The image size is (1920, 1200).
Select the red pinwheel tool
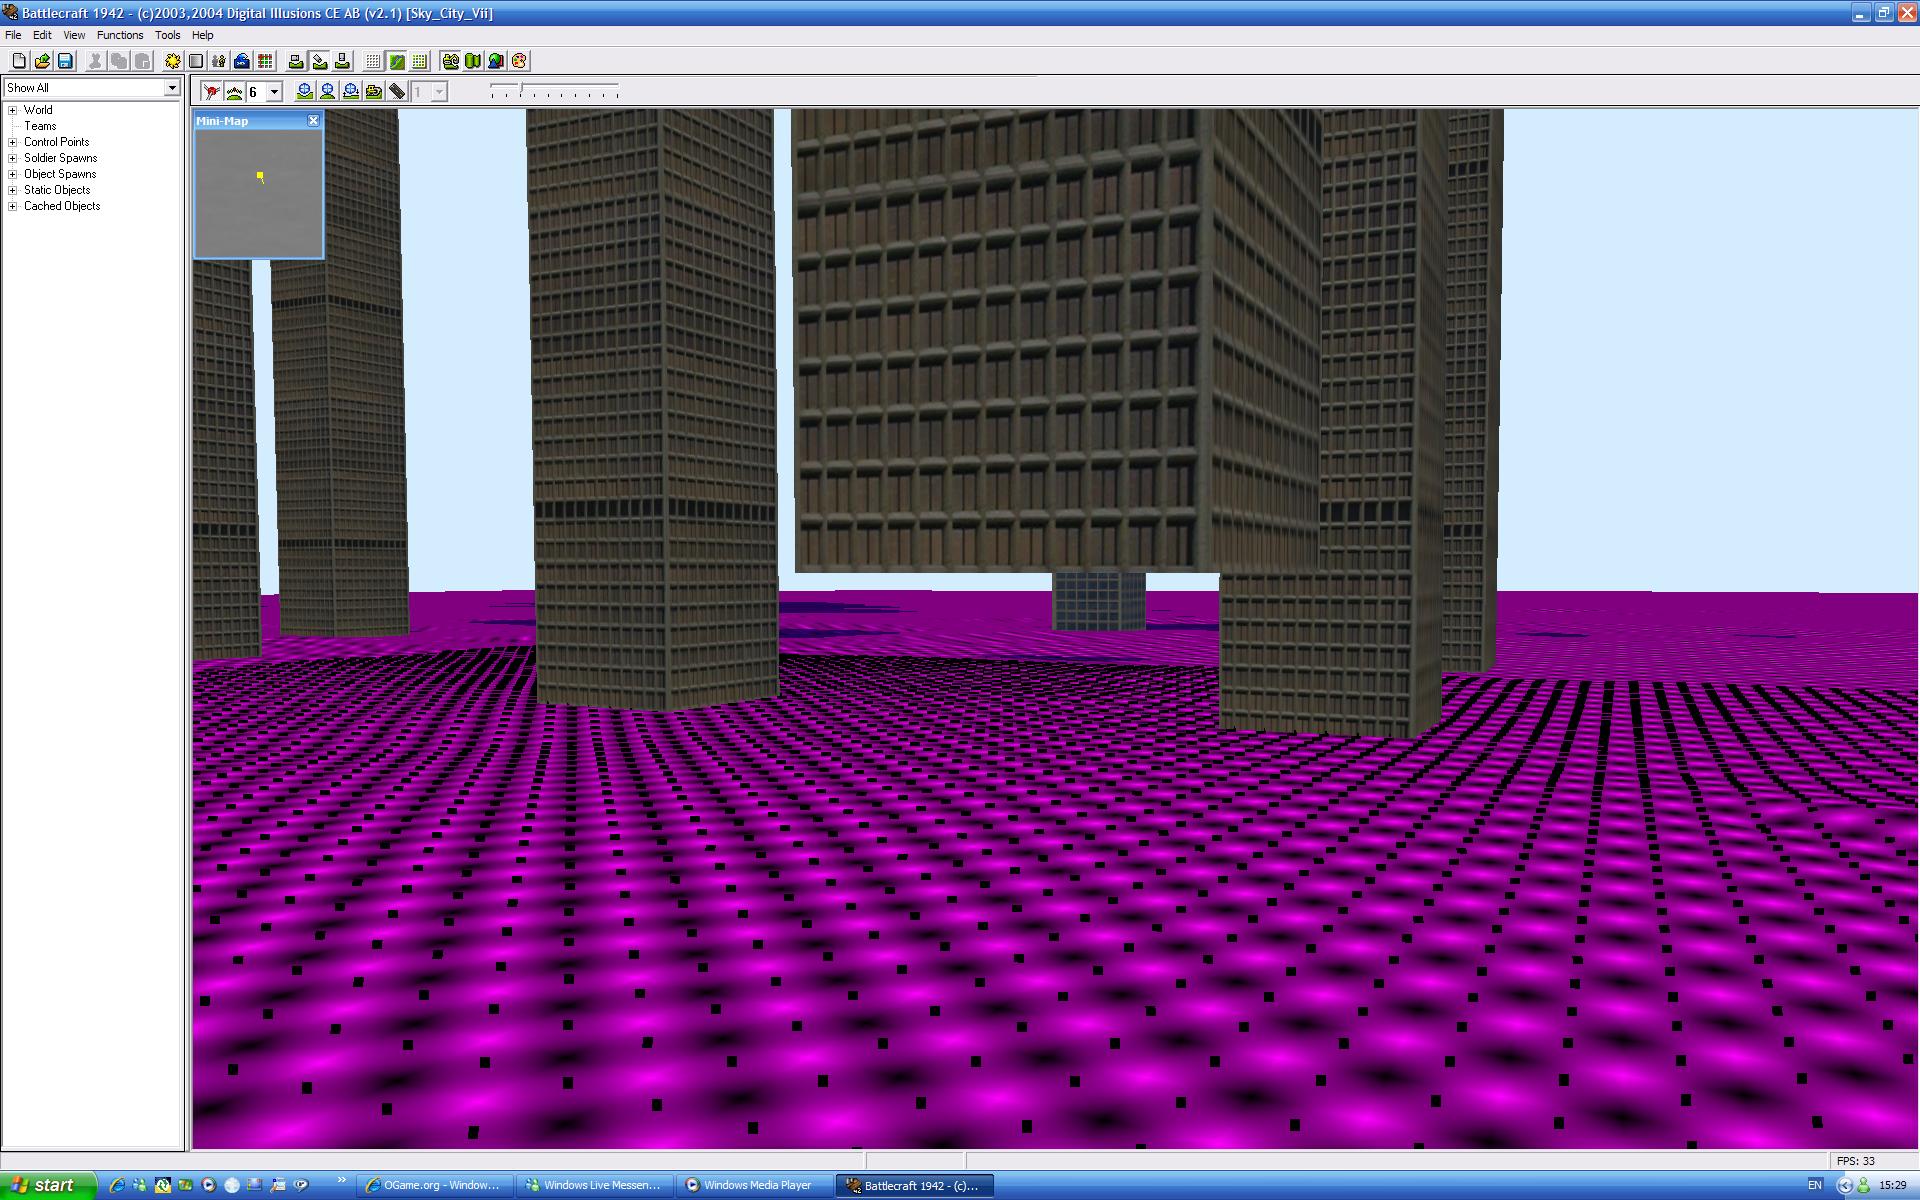click(211, 92)
